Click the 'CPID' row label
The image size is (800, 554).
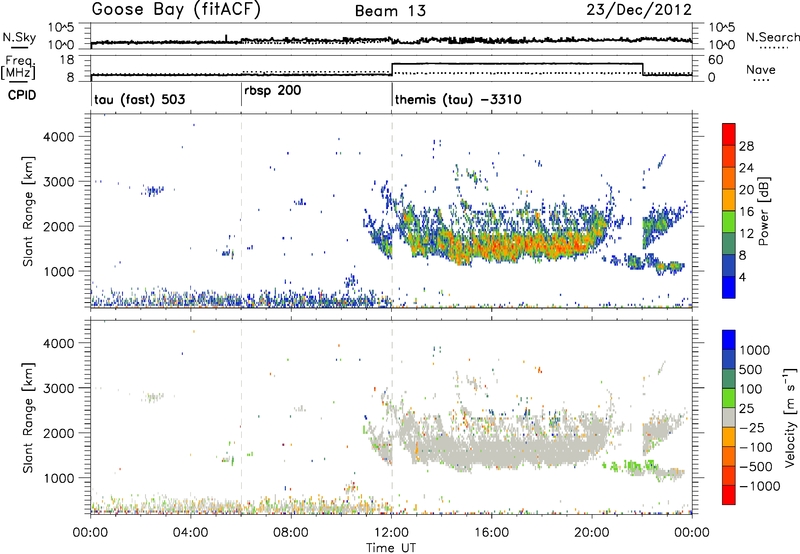[x=21, y=95]
